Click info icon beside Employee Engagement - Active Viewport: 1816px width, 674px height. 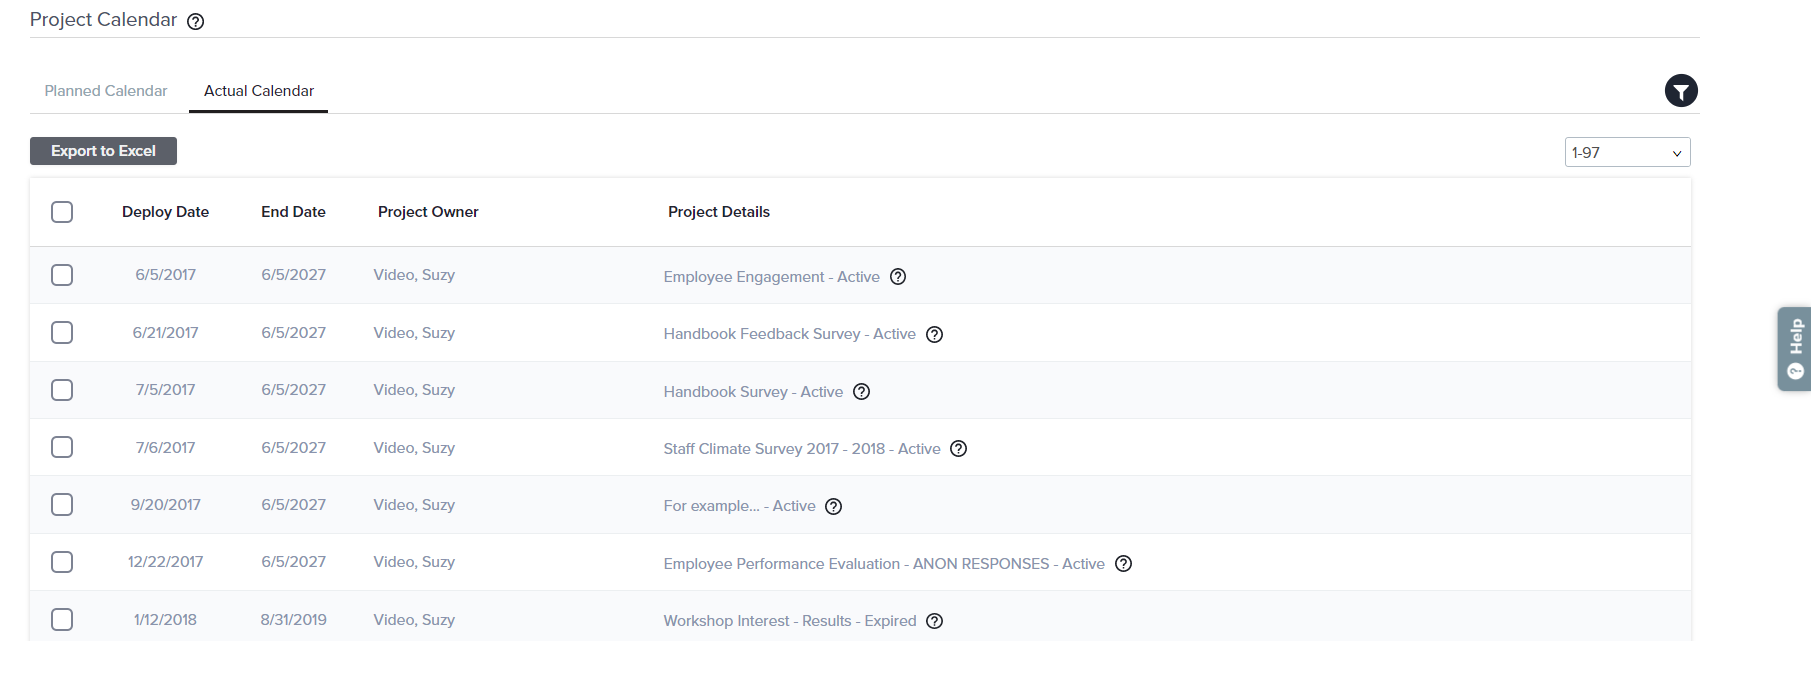[x=898, y=277]
